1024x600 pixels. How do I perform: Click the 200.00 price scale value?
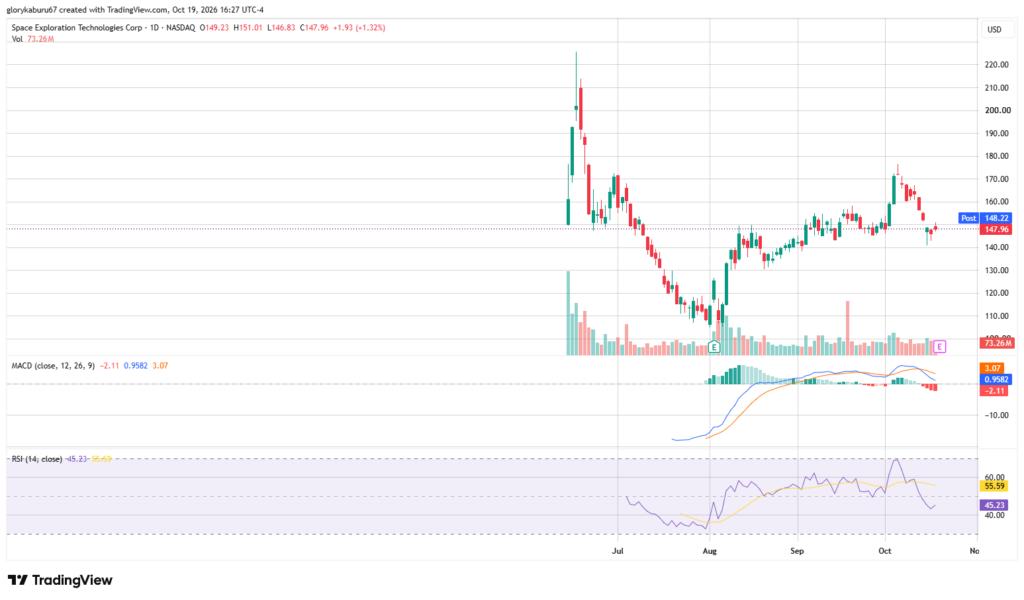coord(997,110)
